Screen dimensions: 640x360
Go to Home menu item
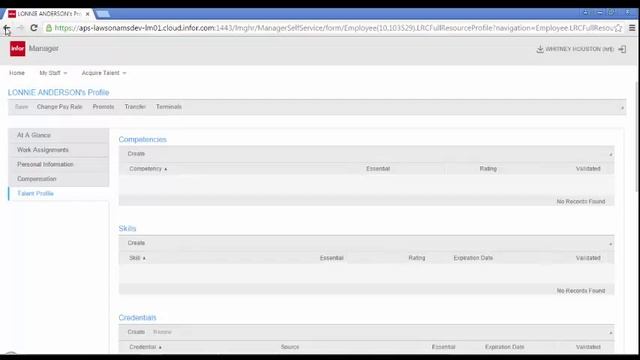click(x=17, y=73)
